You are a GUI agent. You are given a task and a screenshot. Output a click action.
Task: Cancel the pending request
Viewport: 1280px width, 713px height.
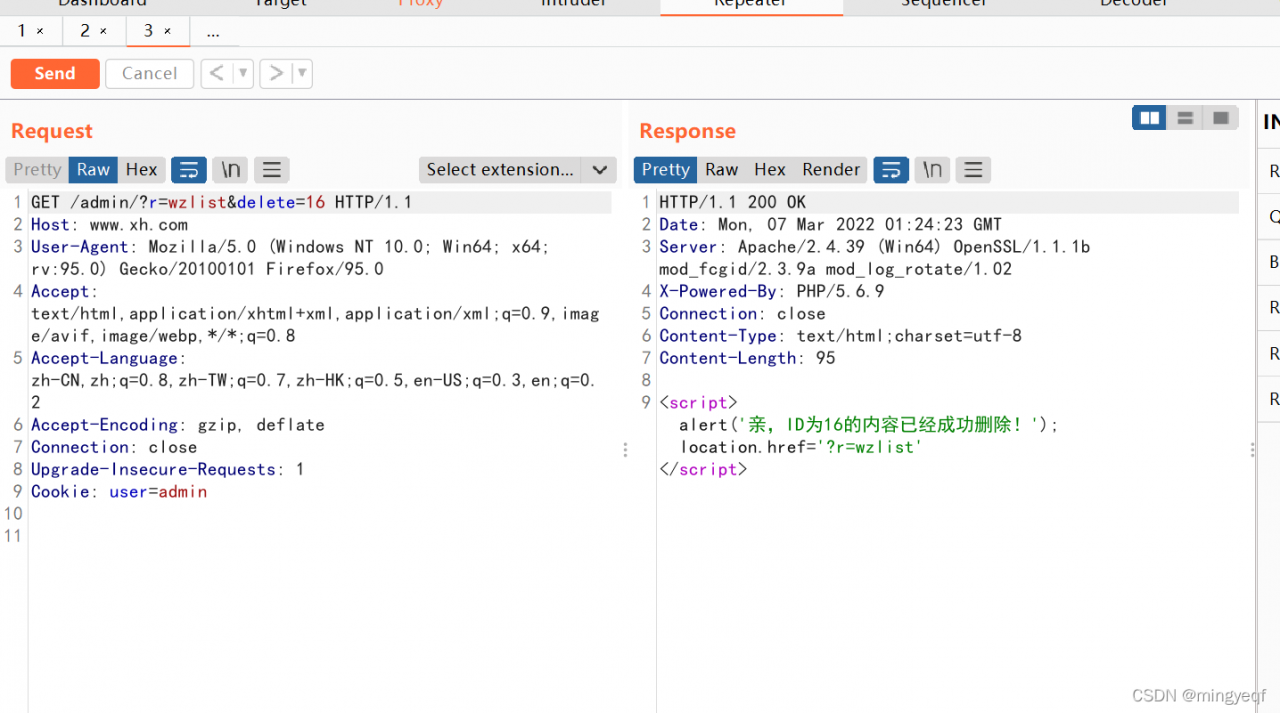click(x=149, y=73)
